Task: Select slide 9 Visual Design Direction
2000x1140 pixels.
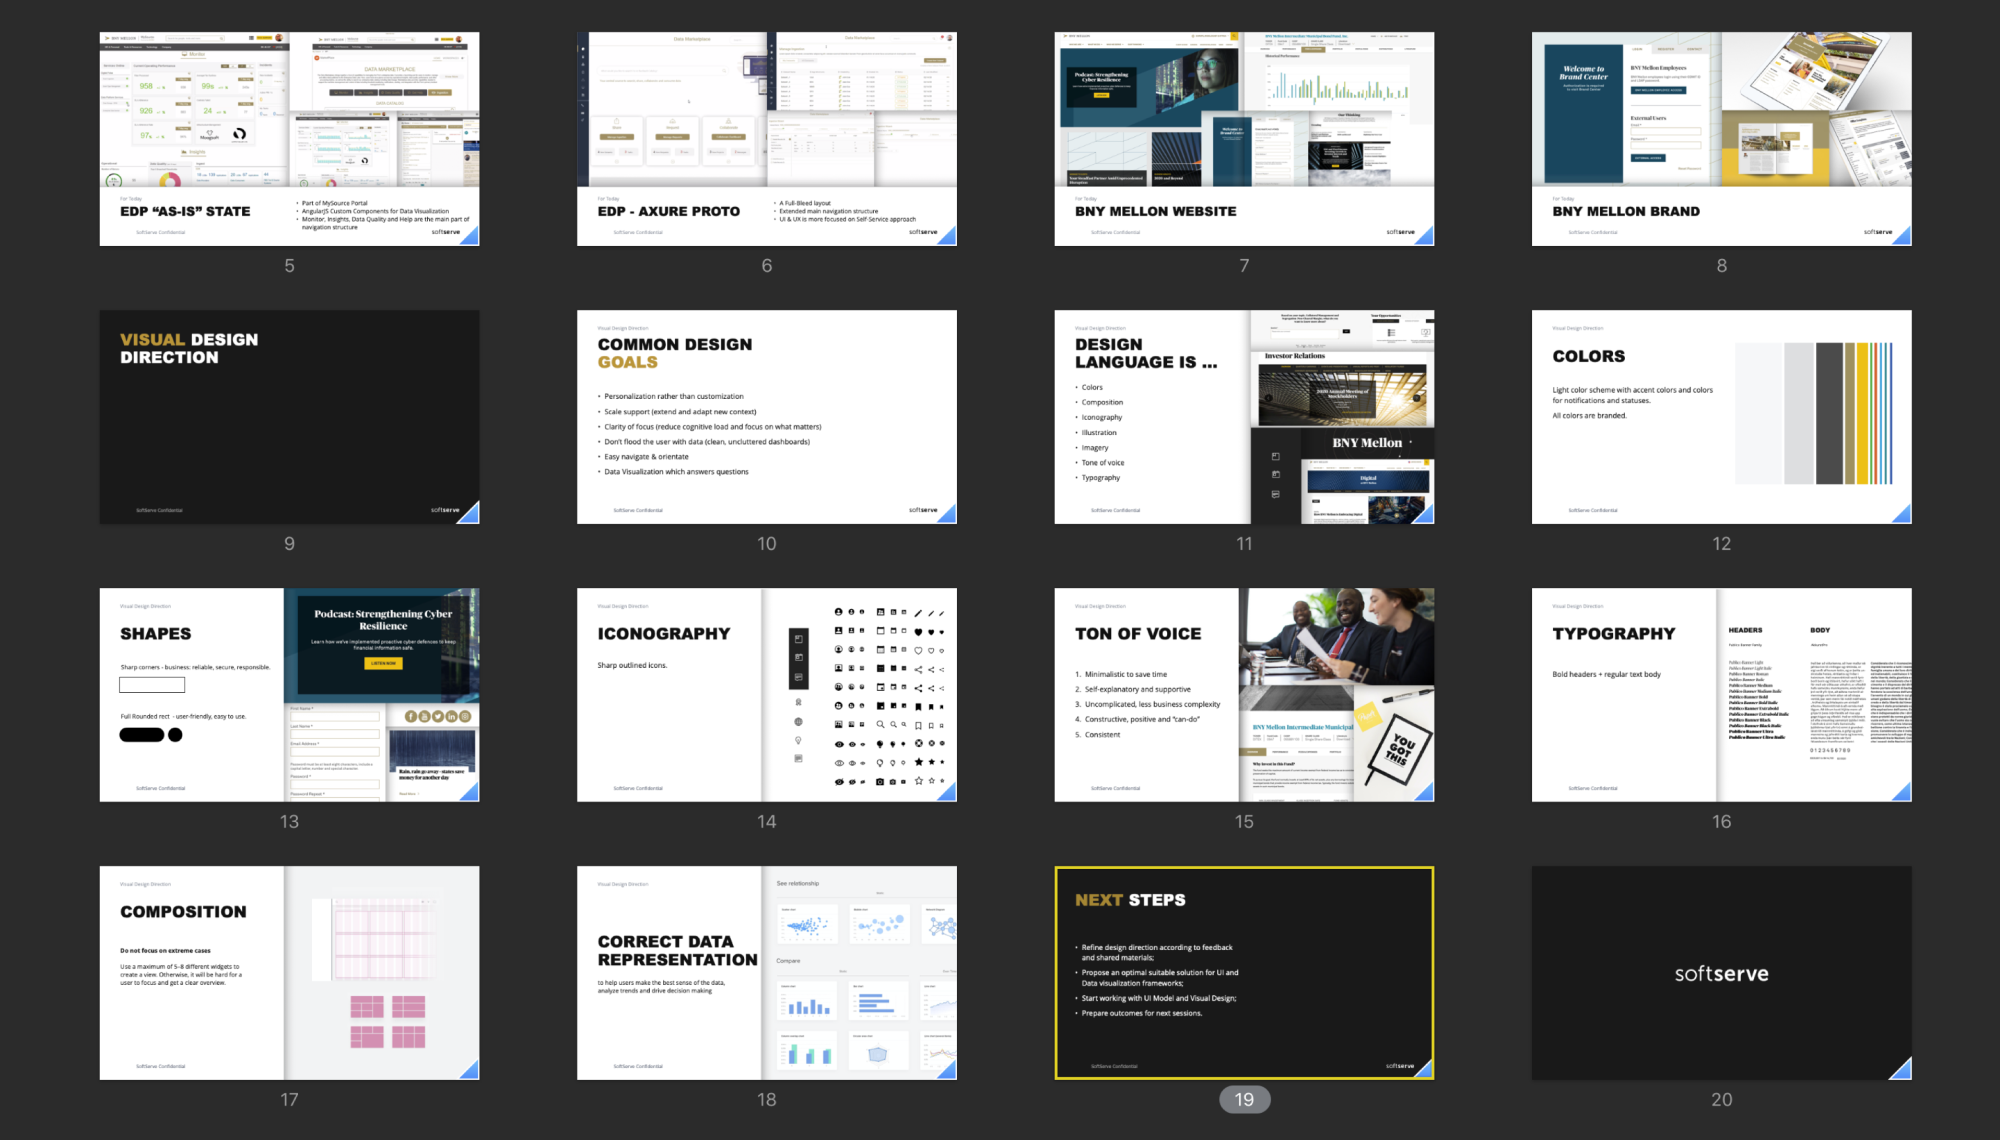Action: click(289, 416)
